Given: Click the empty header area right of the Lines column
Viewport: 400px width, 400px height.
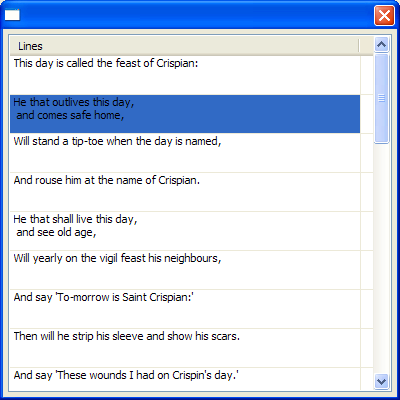Looking at the screenshot, I should pos(366,46).
